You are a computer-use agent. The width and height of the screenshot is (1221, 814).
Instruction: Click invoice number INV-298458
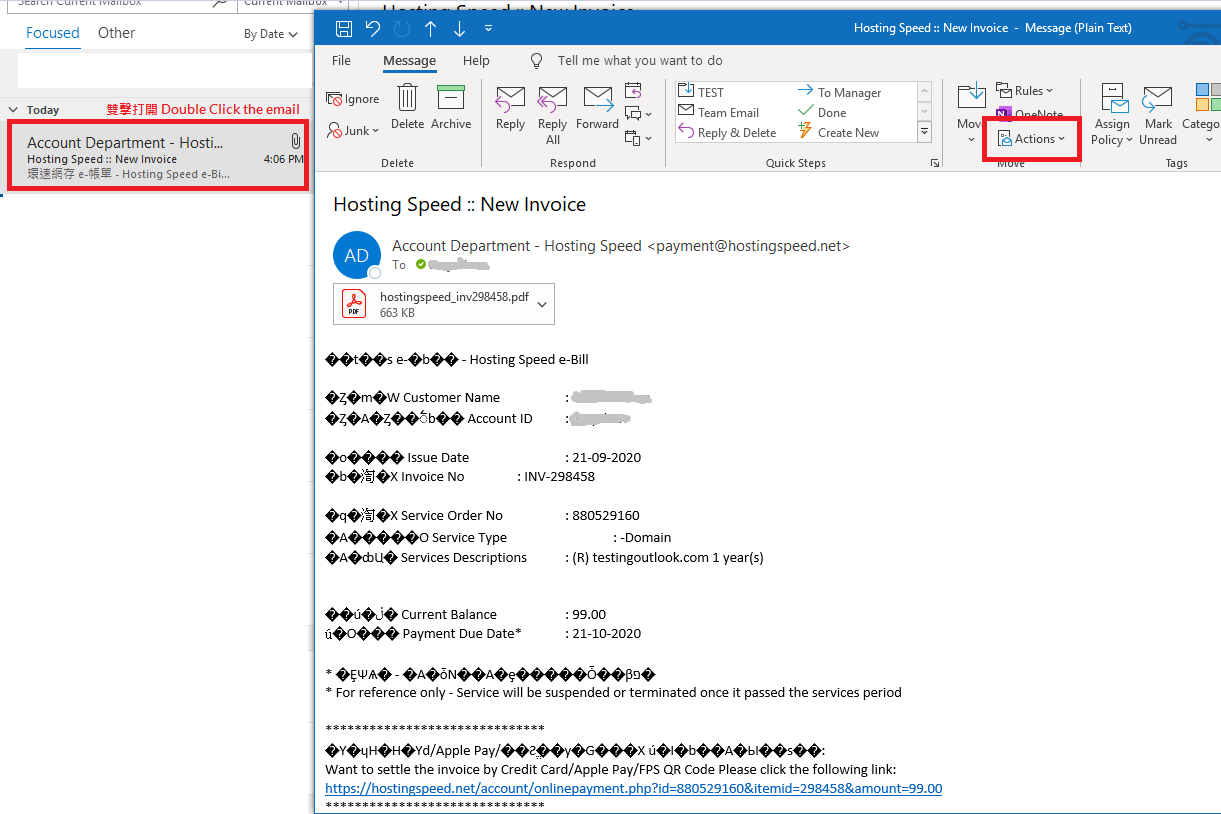point(559,476)
